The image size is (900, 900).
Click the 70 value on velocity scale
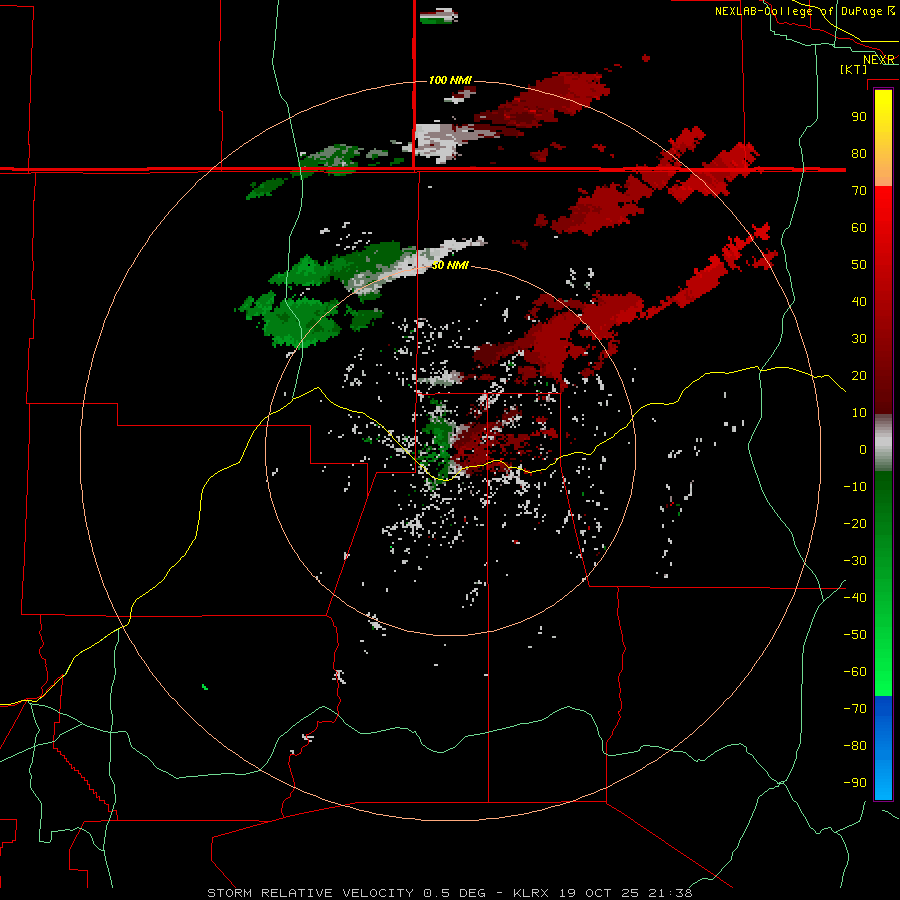(859, 191)
